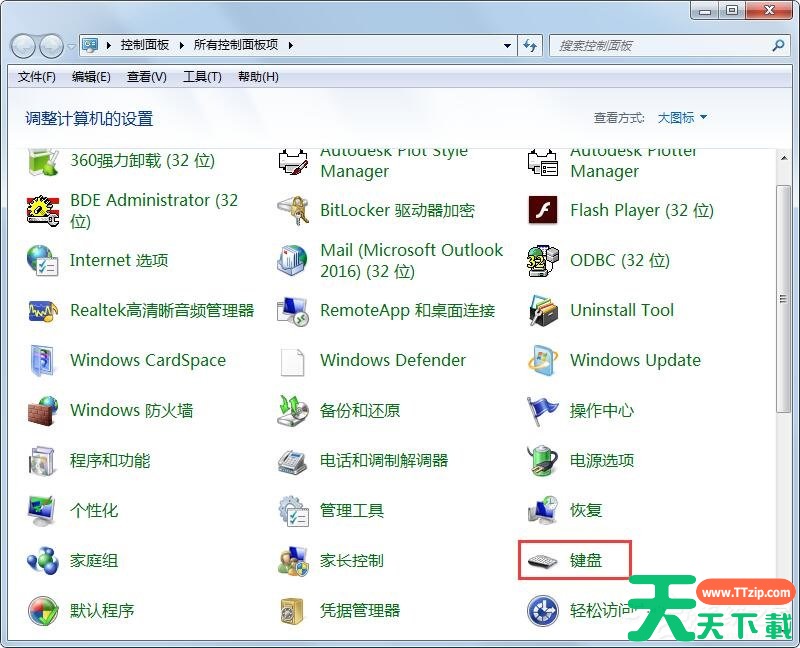Click the 键盘 keyboard icon
This screenshot has width=800, height=648.
pos(544,561)
